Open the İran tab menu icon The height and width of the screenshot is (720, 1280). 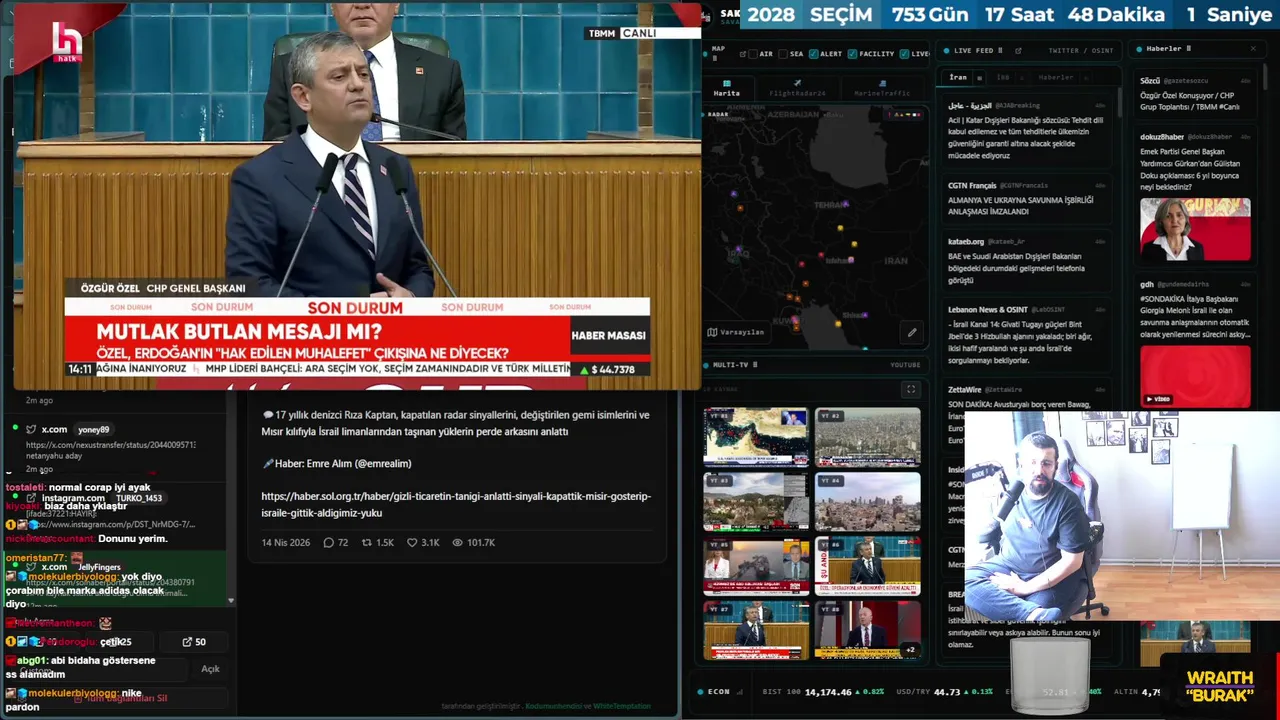pyautogui.click(x=979, y=77)
